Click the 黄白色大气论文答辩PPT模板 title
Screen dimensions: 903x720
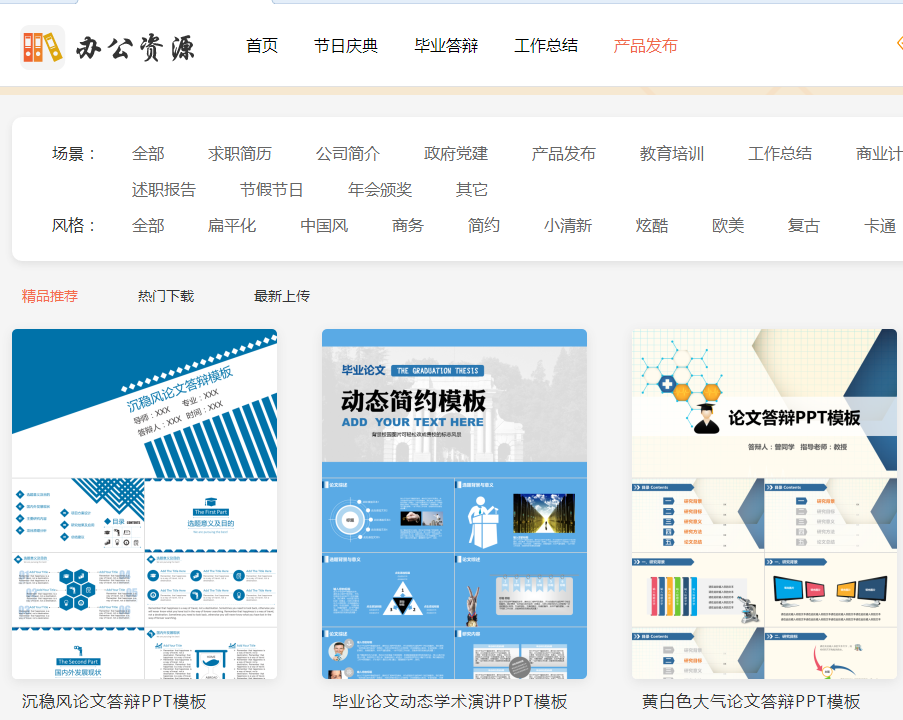[x=751, y=702]
